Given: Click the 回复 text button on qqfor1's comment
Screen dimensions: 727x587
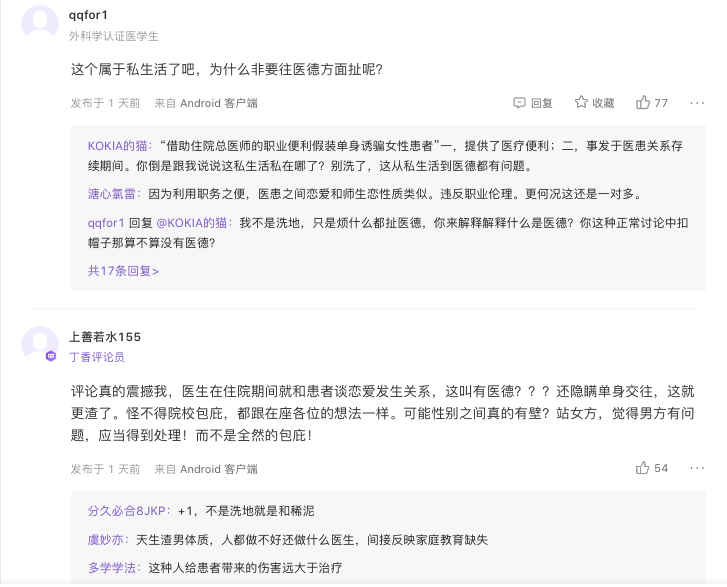Looking at the screenshot, I should pos(542,103).
